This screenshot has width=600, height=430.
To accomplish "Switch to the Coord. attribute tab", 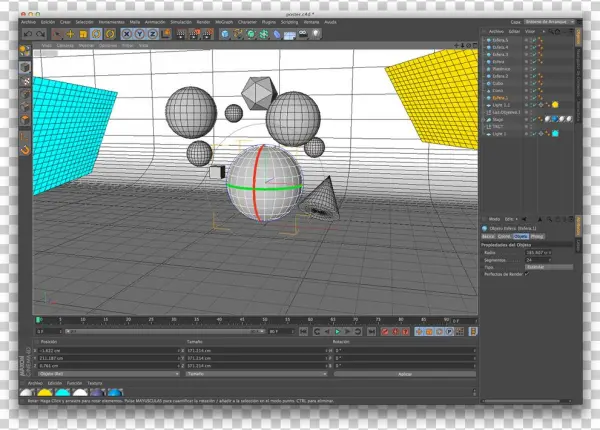I will point(504,237).
